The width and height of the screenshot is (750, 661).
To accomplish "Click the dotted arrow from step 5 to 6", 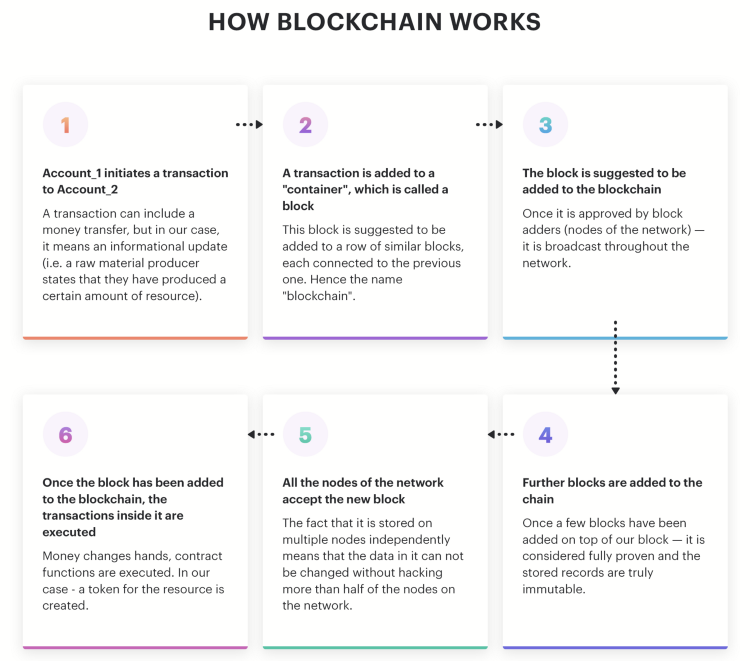I will [261, 434].
